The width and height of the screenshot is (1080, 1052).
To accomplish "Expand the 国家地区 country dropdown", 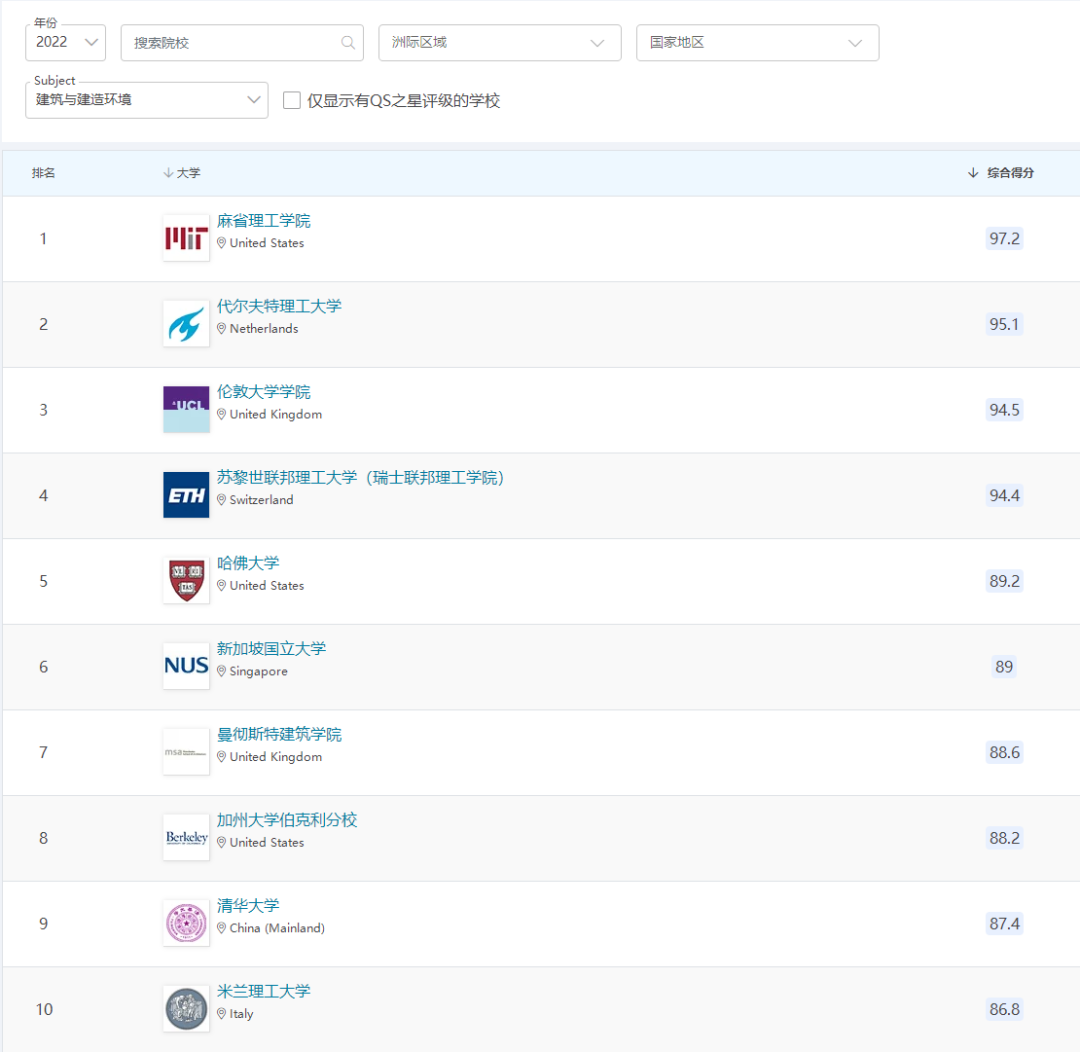I will click(757, 43).
